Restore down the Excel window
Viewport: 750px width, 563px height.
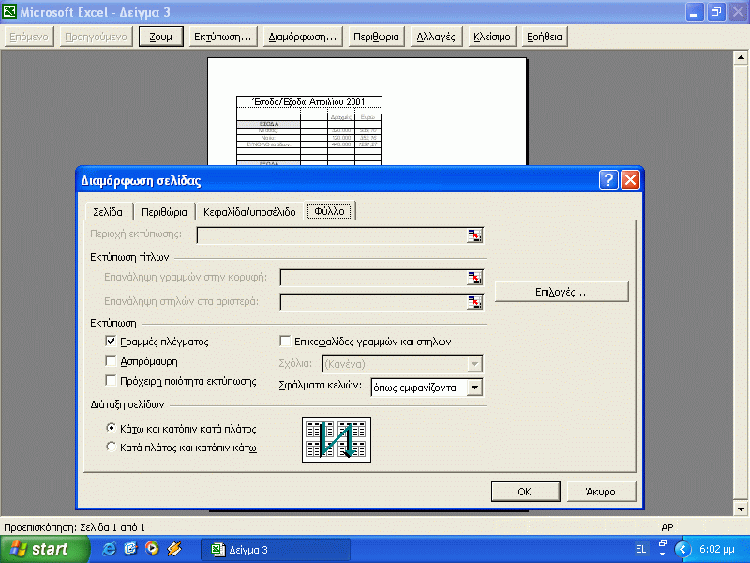pyautogui.click(x=717, y=12)
